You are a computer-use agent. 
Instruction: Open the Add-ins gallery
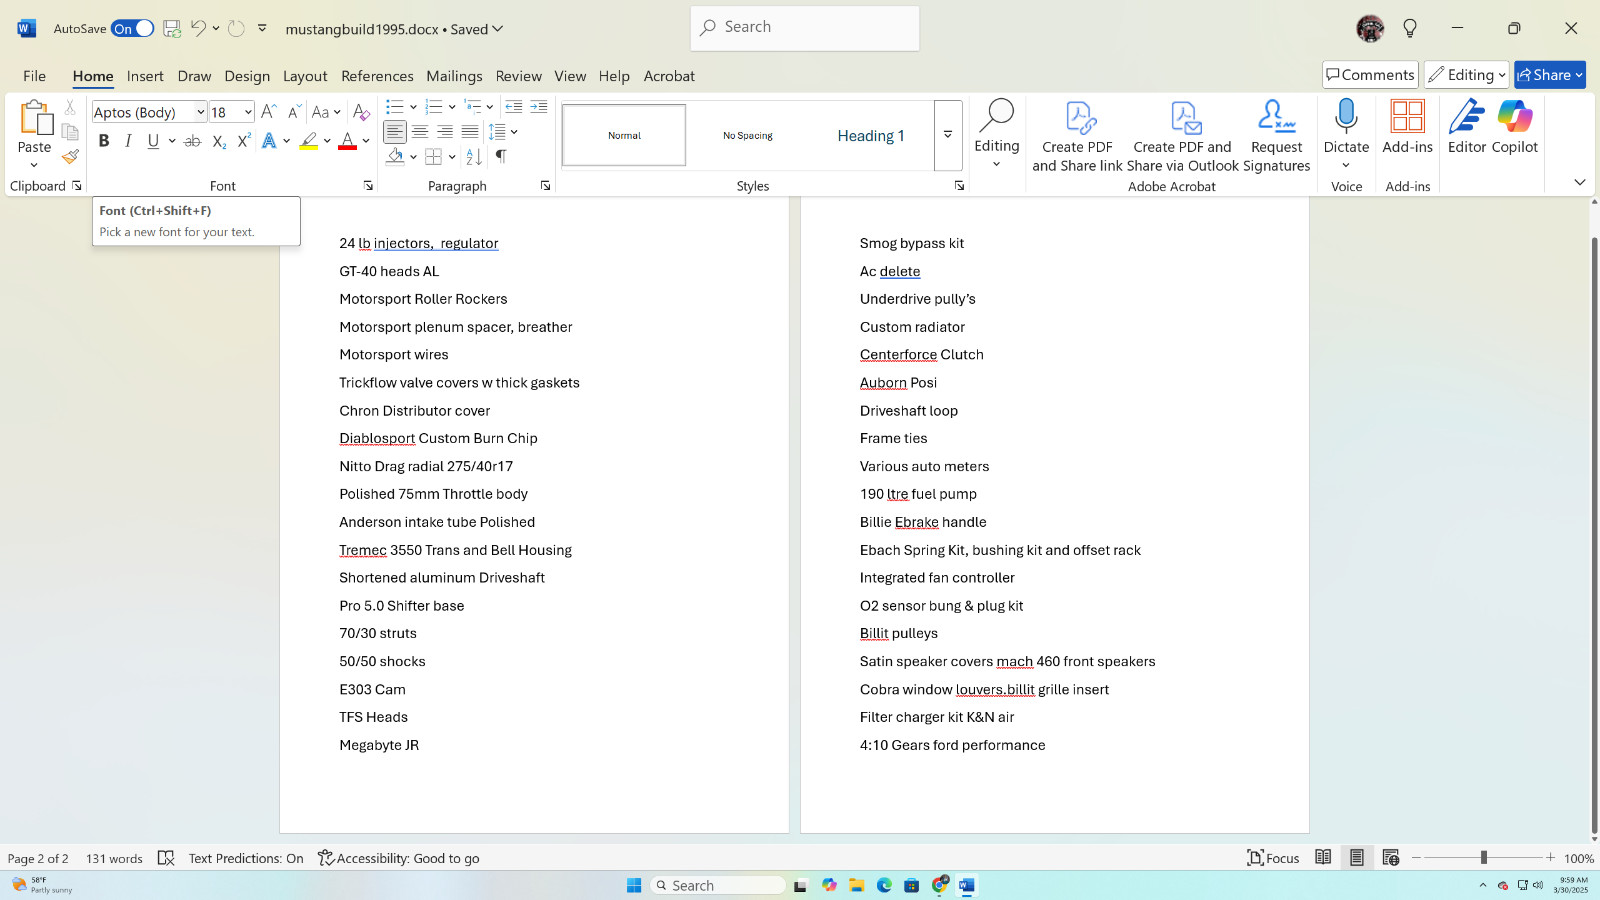click(x=1408, y=127)
